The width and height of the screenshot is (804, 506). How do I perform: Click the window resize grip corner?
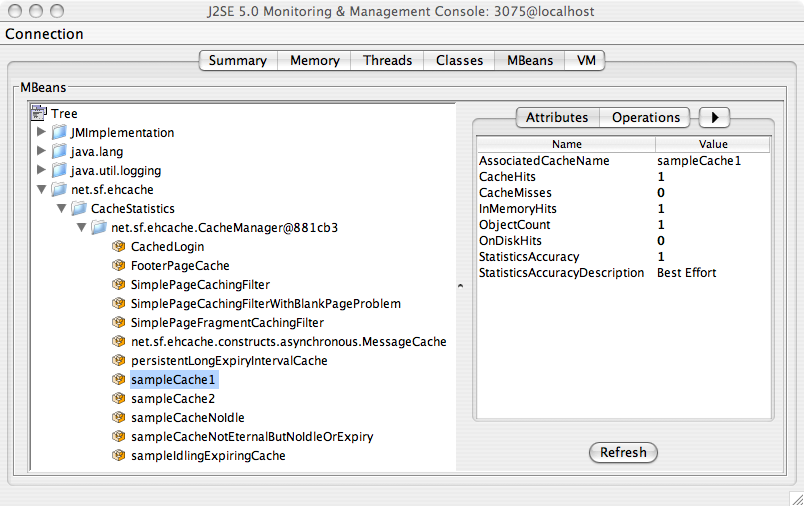(x=797, y=499)
